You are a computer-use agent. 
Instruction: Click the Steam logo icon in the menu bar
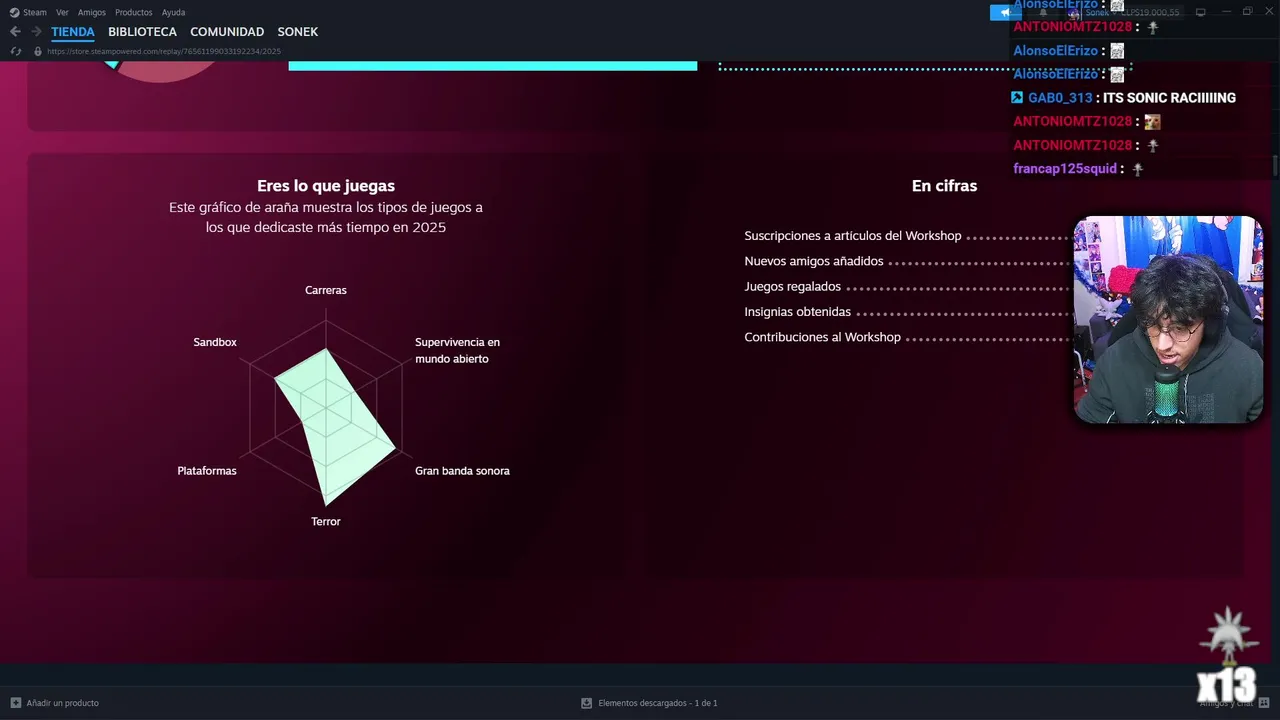click(14, 12)
